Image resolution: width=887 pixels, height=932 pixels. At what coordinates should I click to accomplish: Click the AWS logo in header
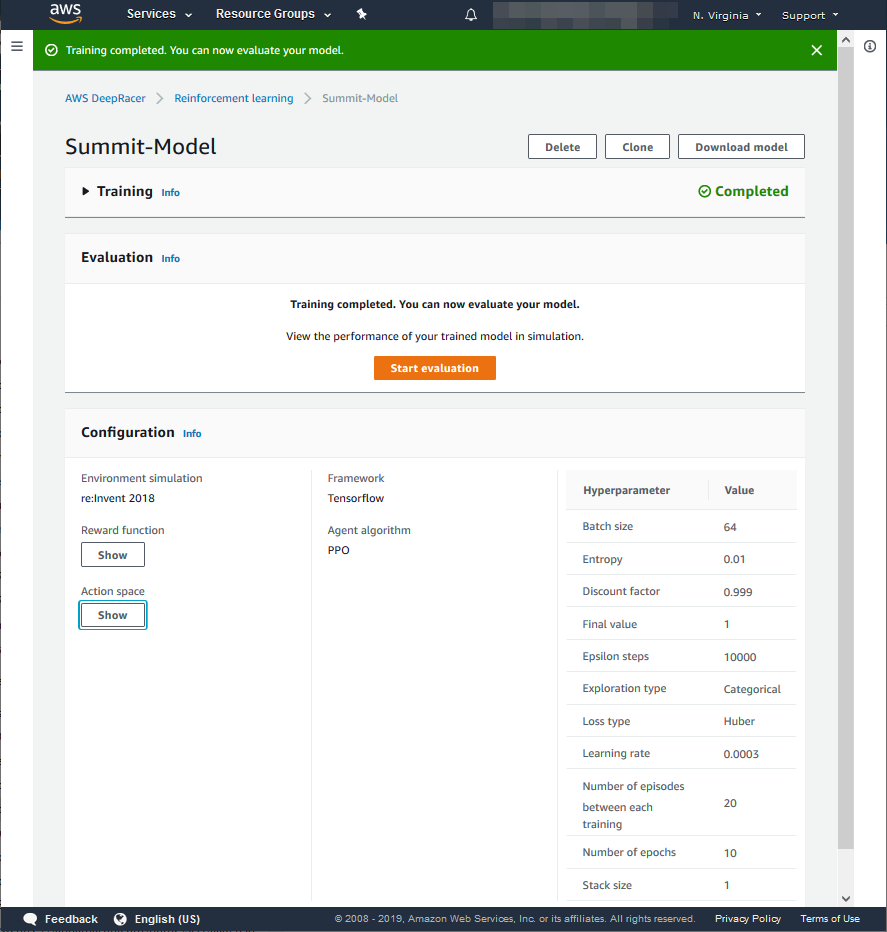coord(65,14)
